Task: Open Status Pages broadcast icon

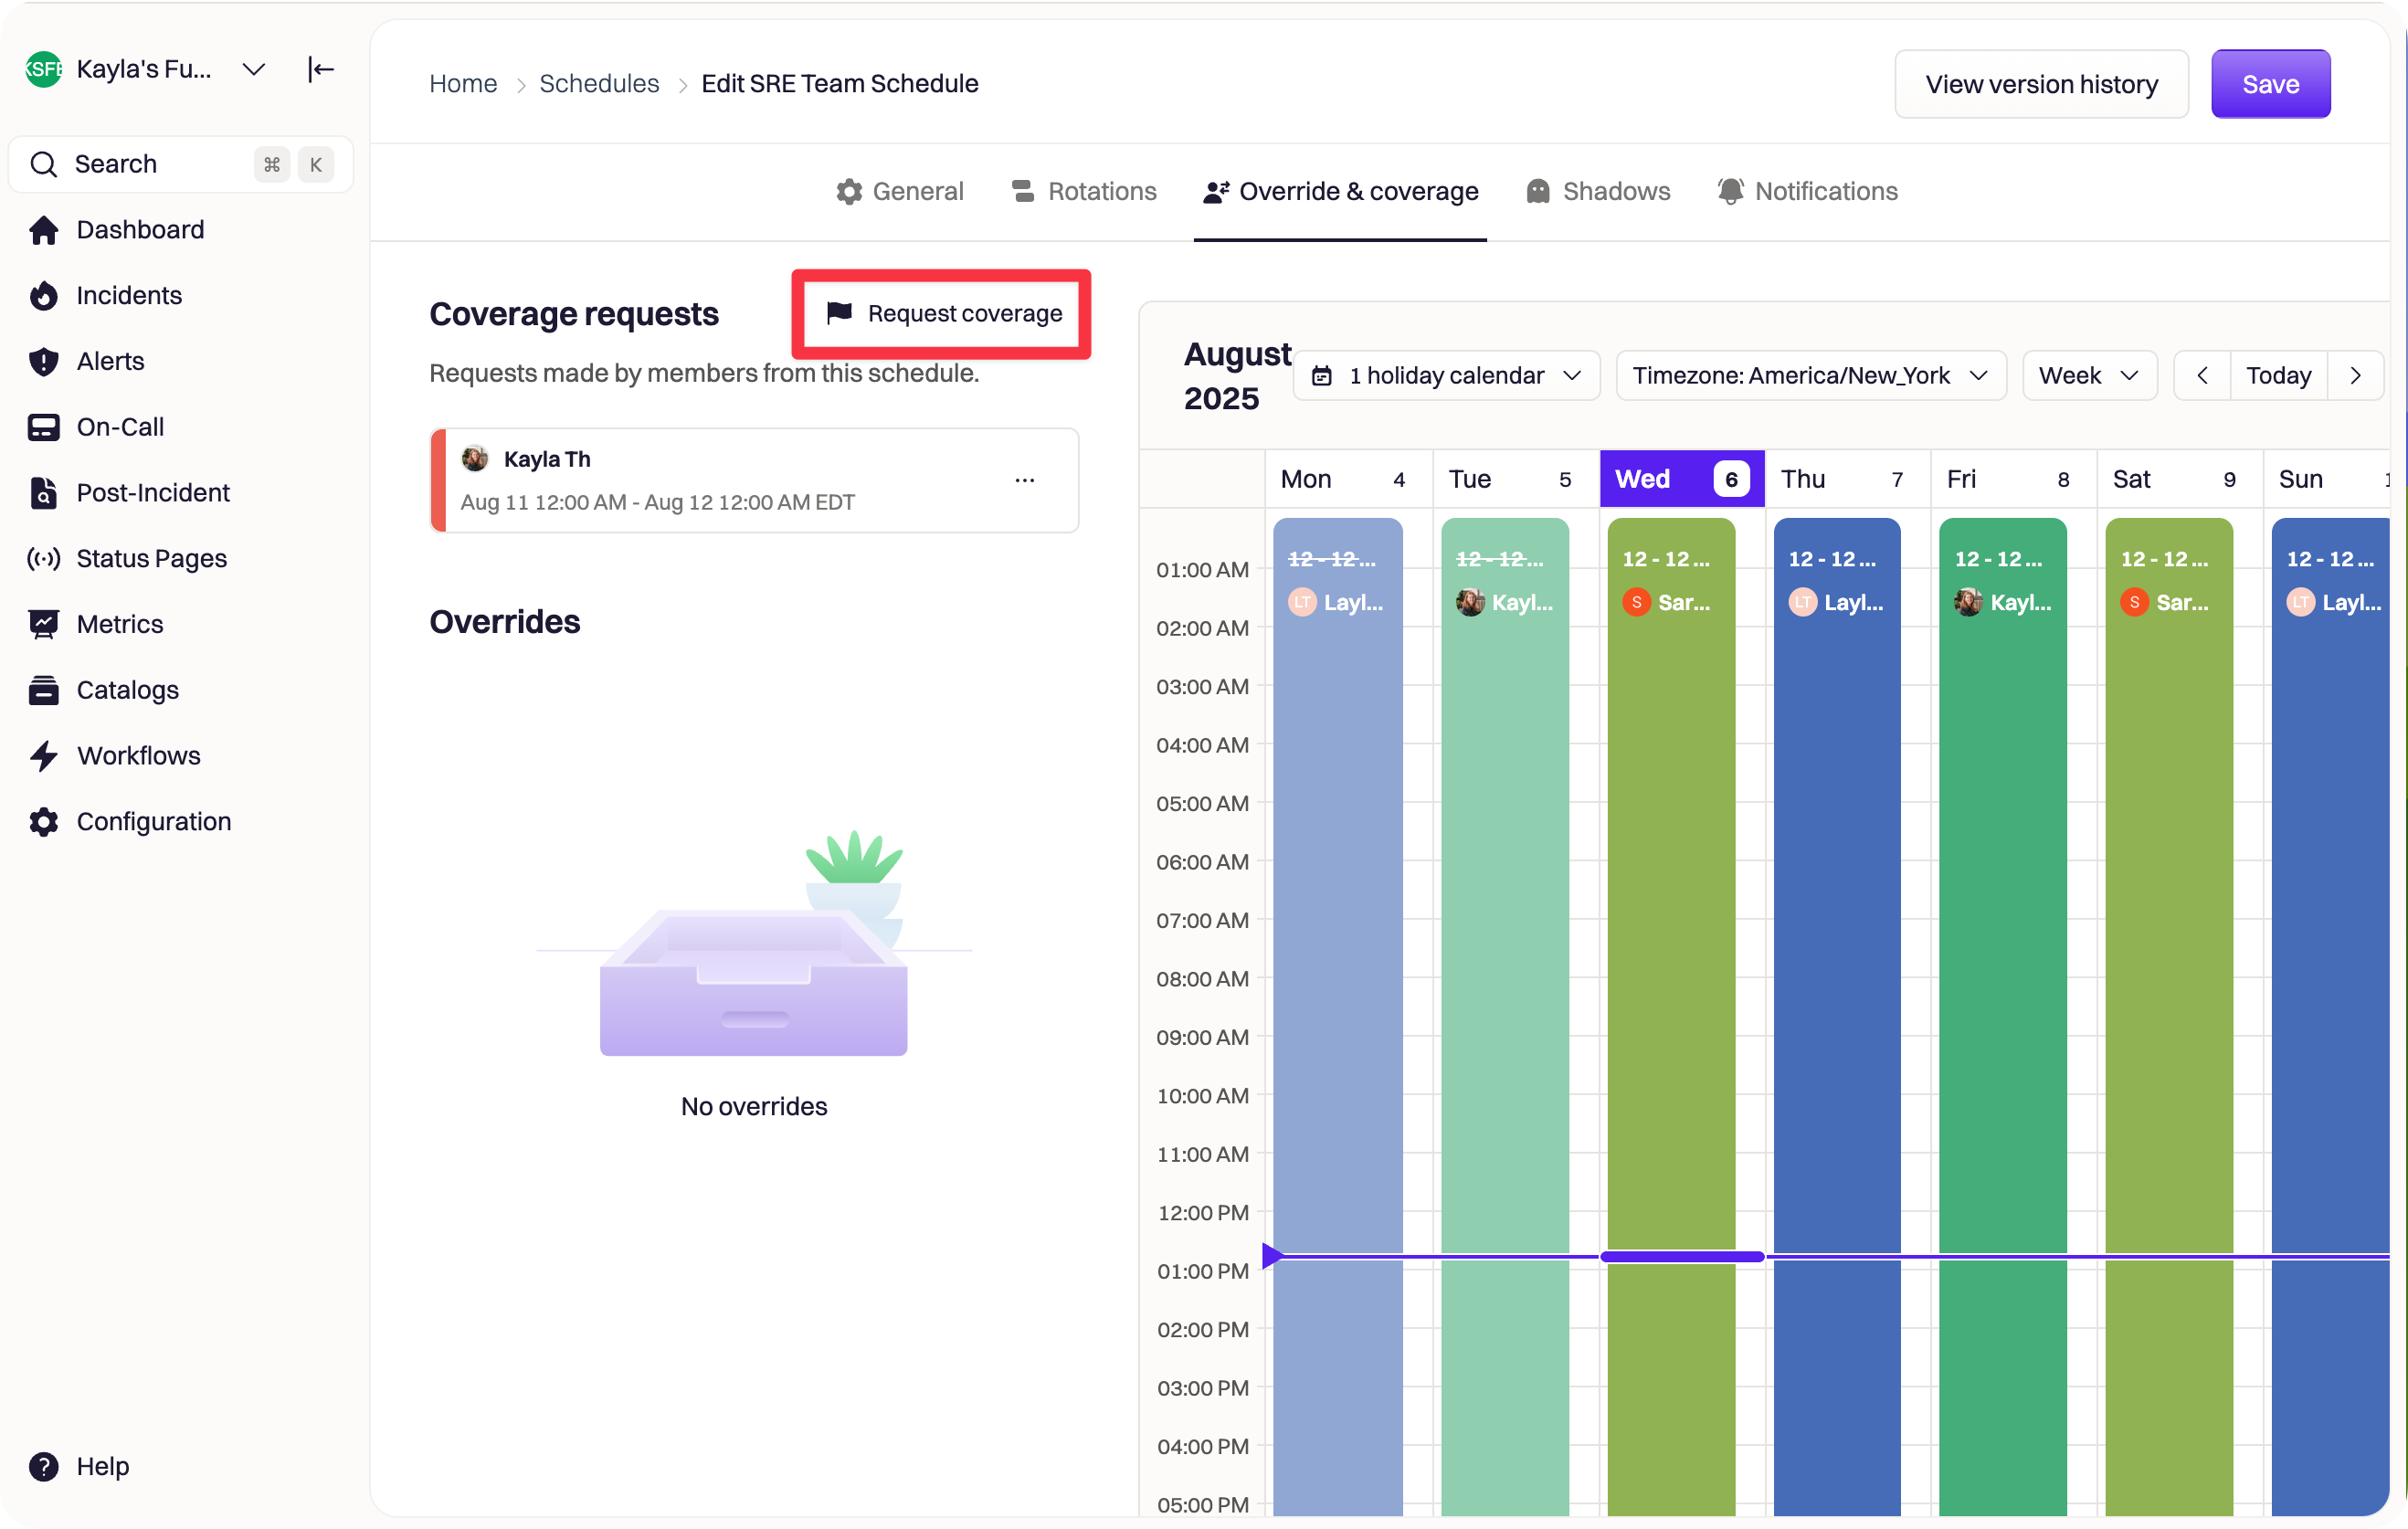Action: click(x=43, y=559)
